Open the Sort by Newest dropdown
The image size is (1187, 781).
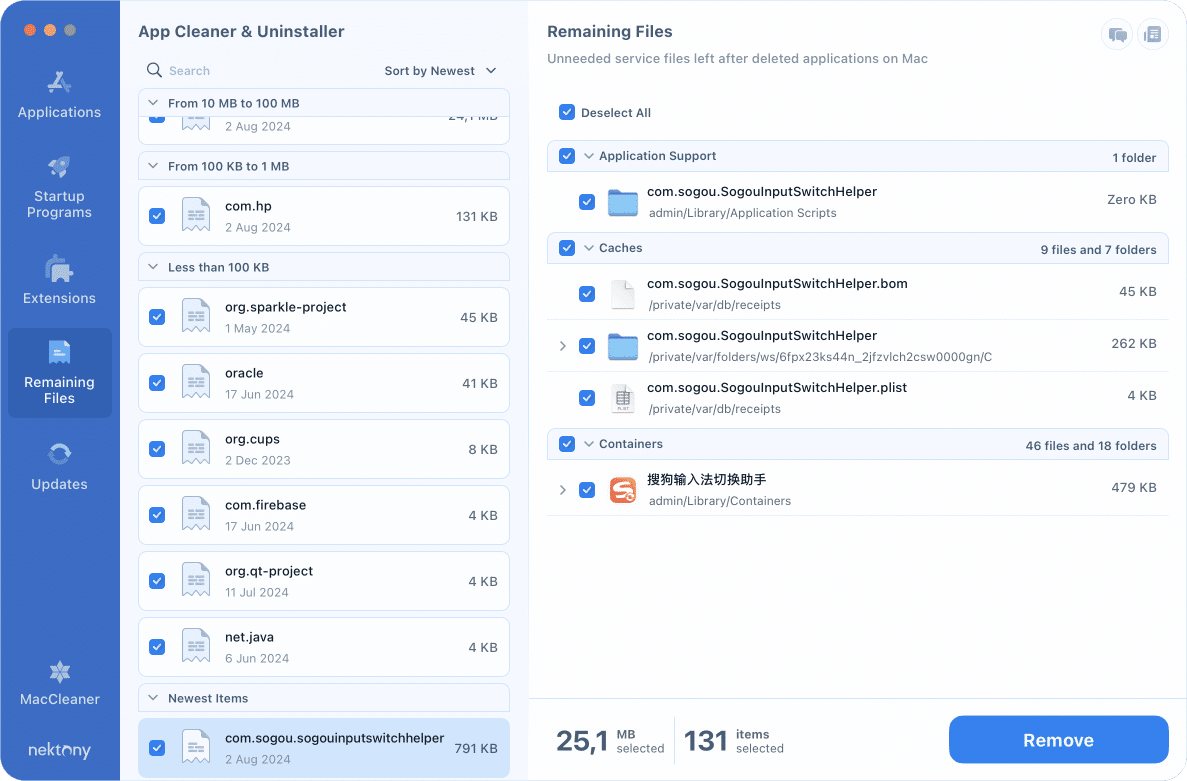(x=439, y=70)
